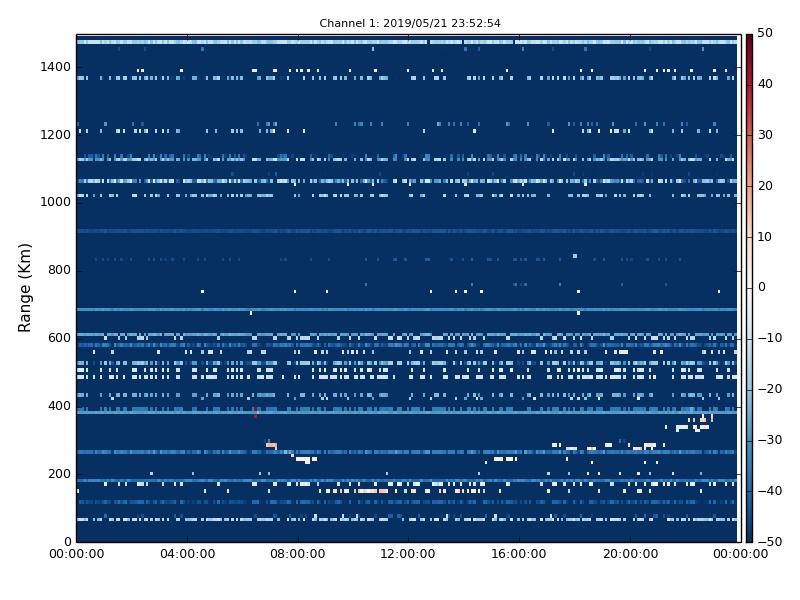This screenshot has width=800, height=600.
Task: Click the colorbar value −50 label
Action: [x=769, y=542]
